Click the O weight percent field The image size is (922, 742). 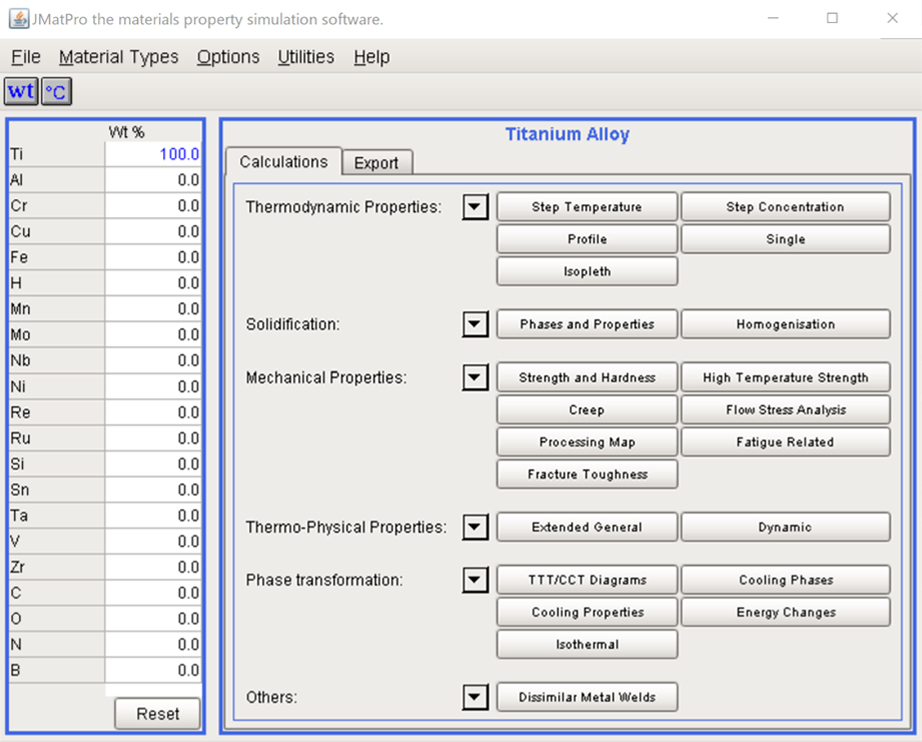(x=153, y=619)
